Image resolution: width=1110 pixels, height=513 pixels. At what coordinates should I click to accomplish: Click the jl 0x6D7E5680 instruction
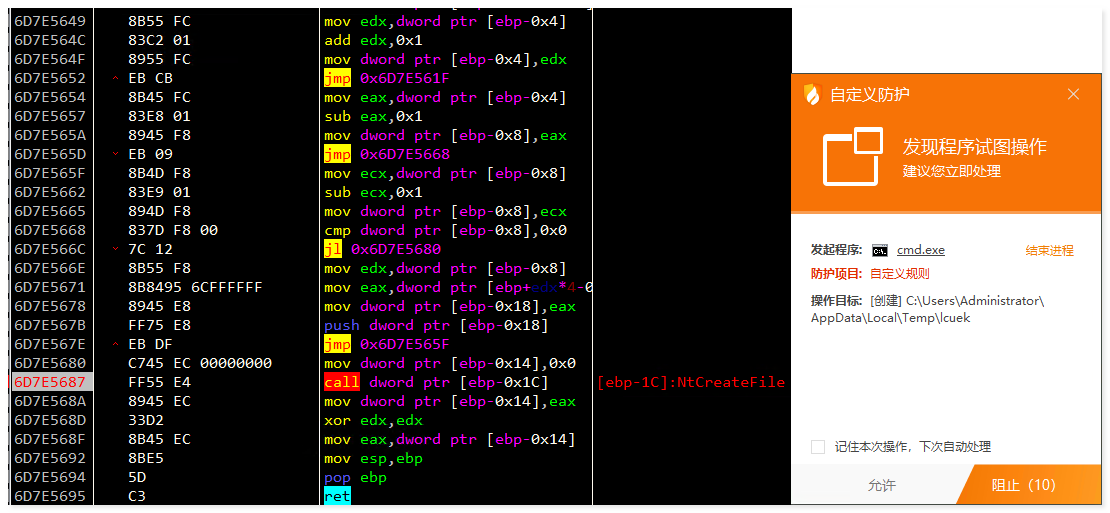(382, 249)
